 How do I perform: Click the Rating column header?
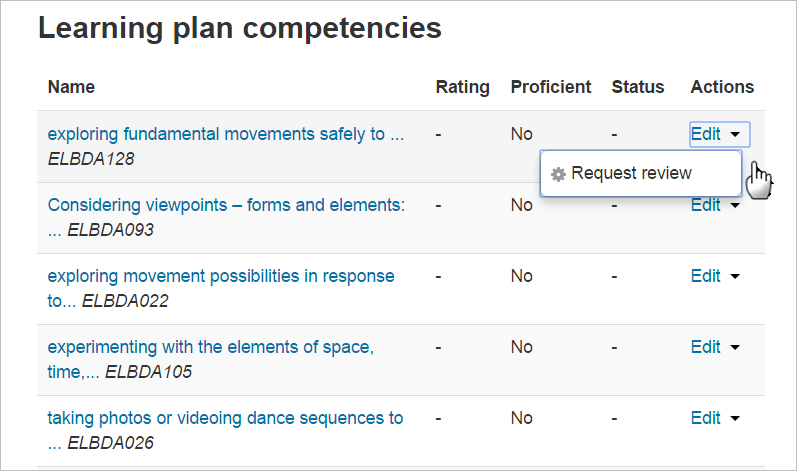click(463, 87)
